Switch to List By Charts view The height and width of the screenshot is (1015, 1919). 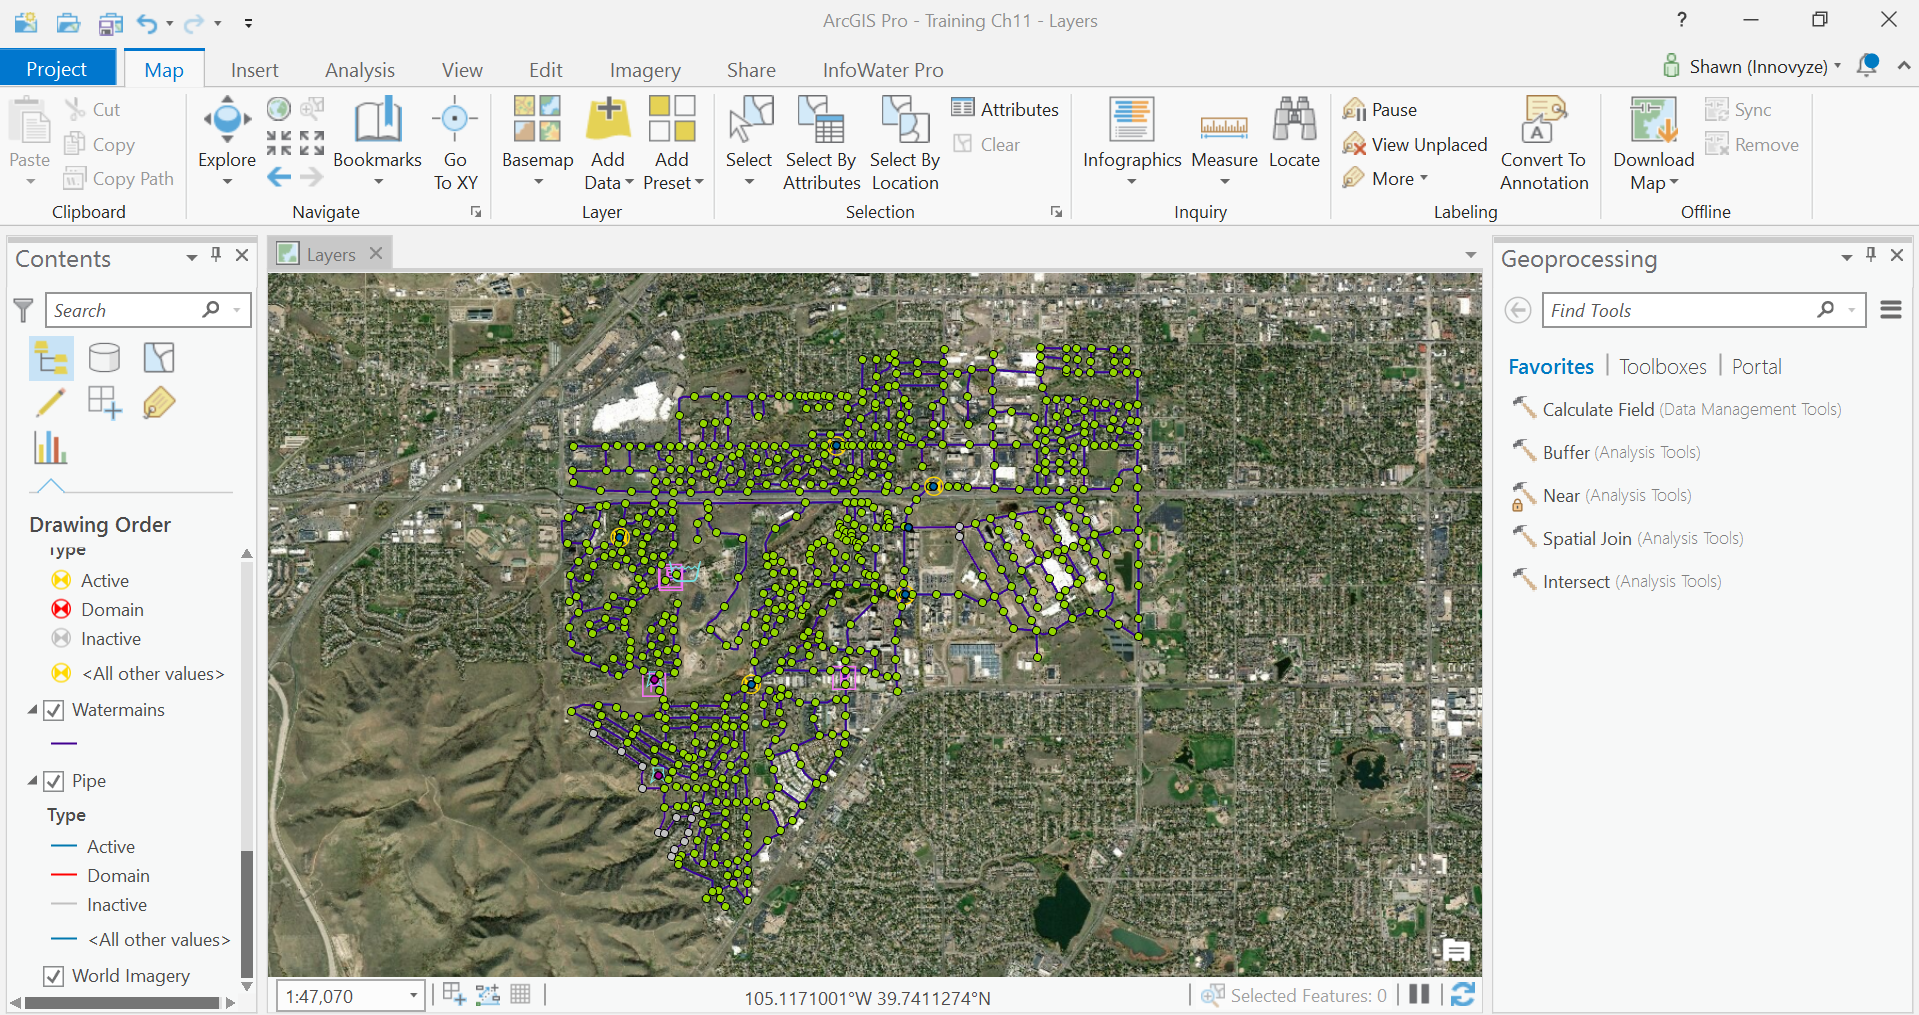pos(50,448)
